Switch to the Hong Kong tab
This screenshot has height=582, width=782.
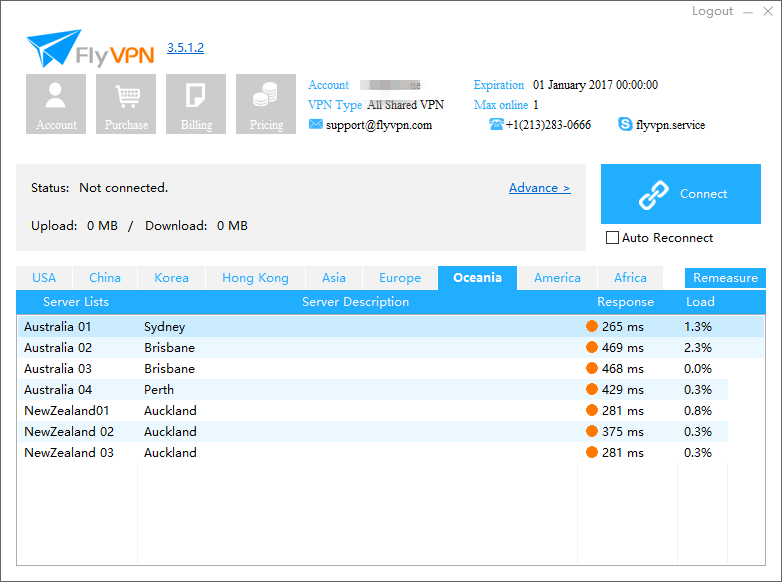tap(255, 278)
